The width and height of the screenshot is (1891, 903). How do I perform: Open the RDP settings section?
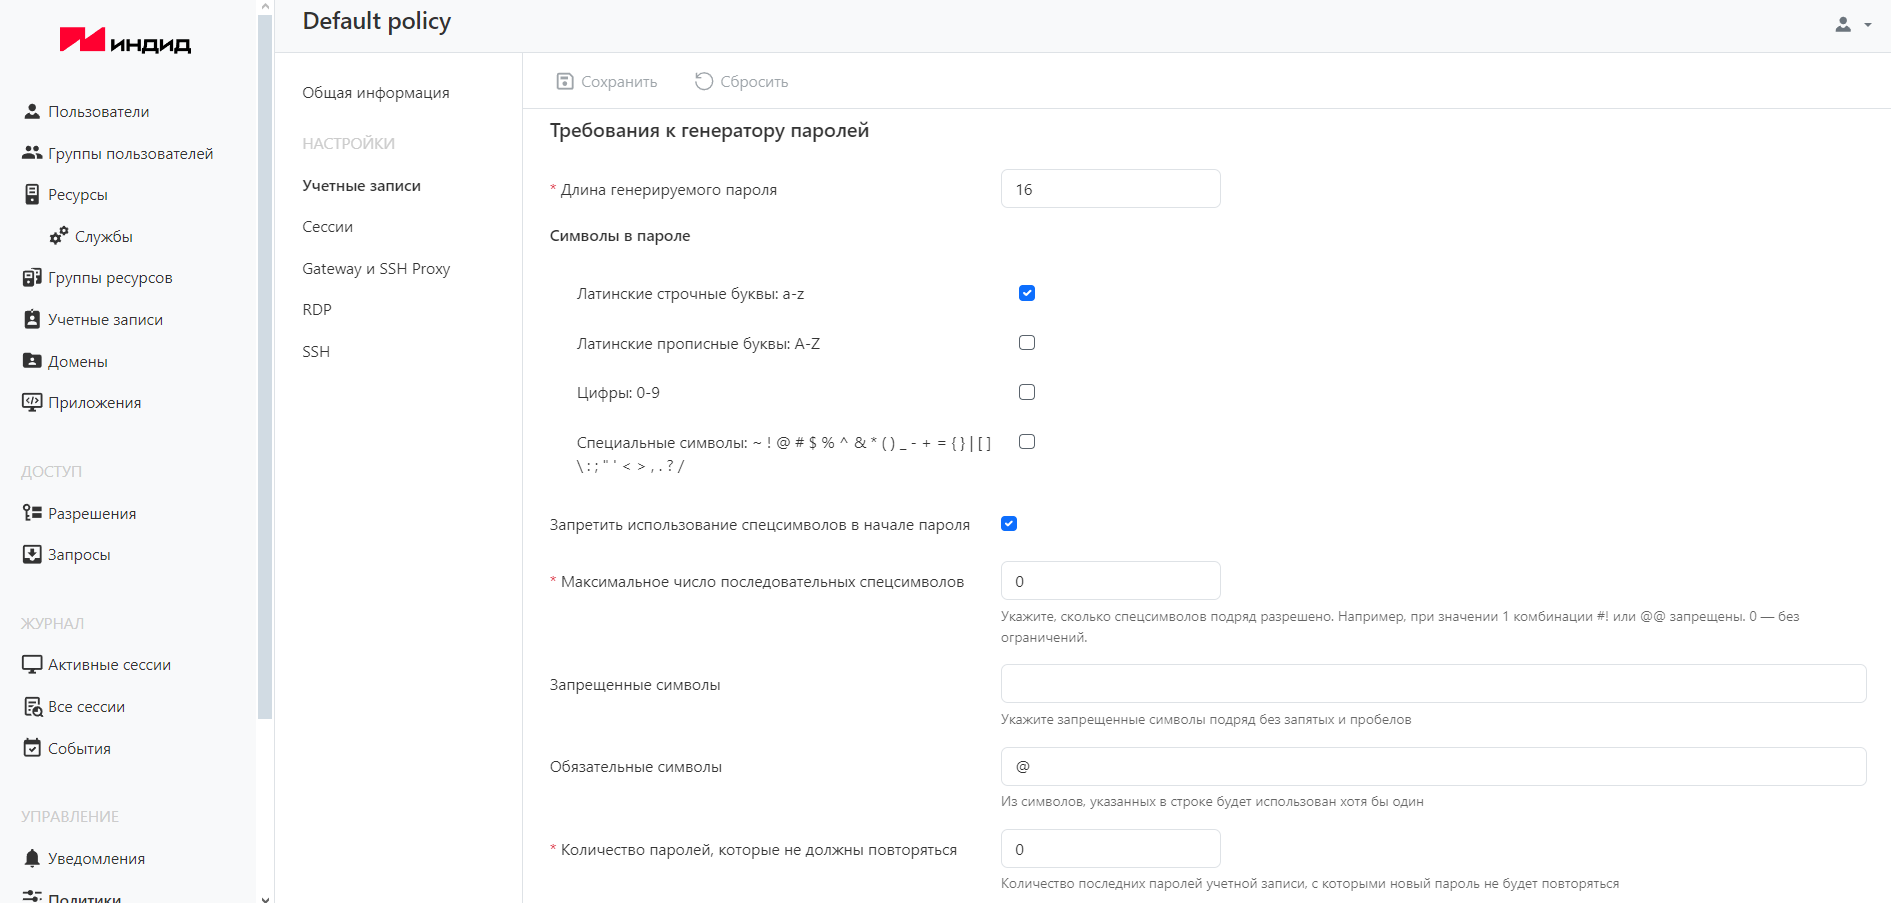[x=317, y=310]
